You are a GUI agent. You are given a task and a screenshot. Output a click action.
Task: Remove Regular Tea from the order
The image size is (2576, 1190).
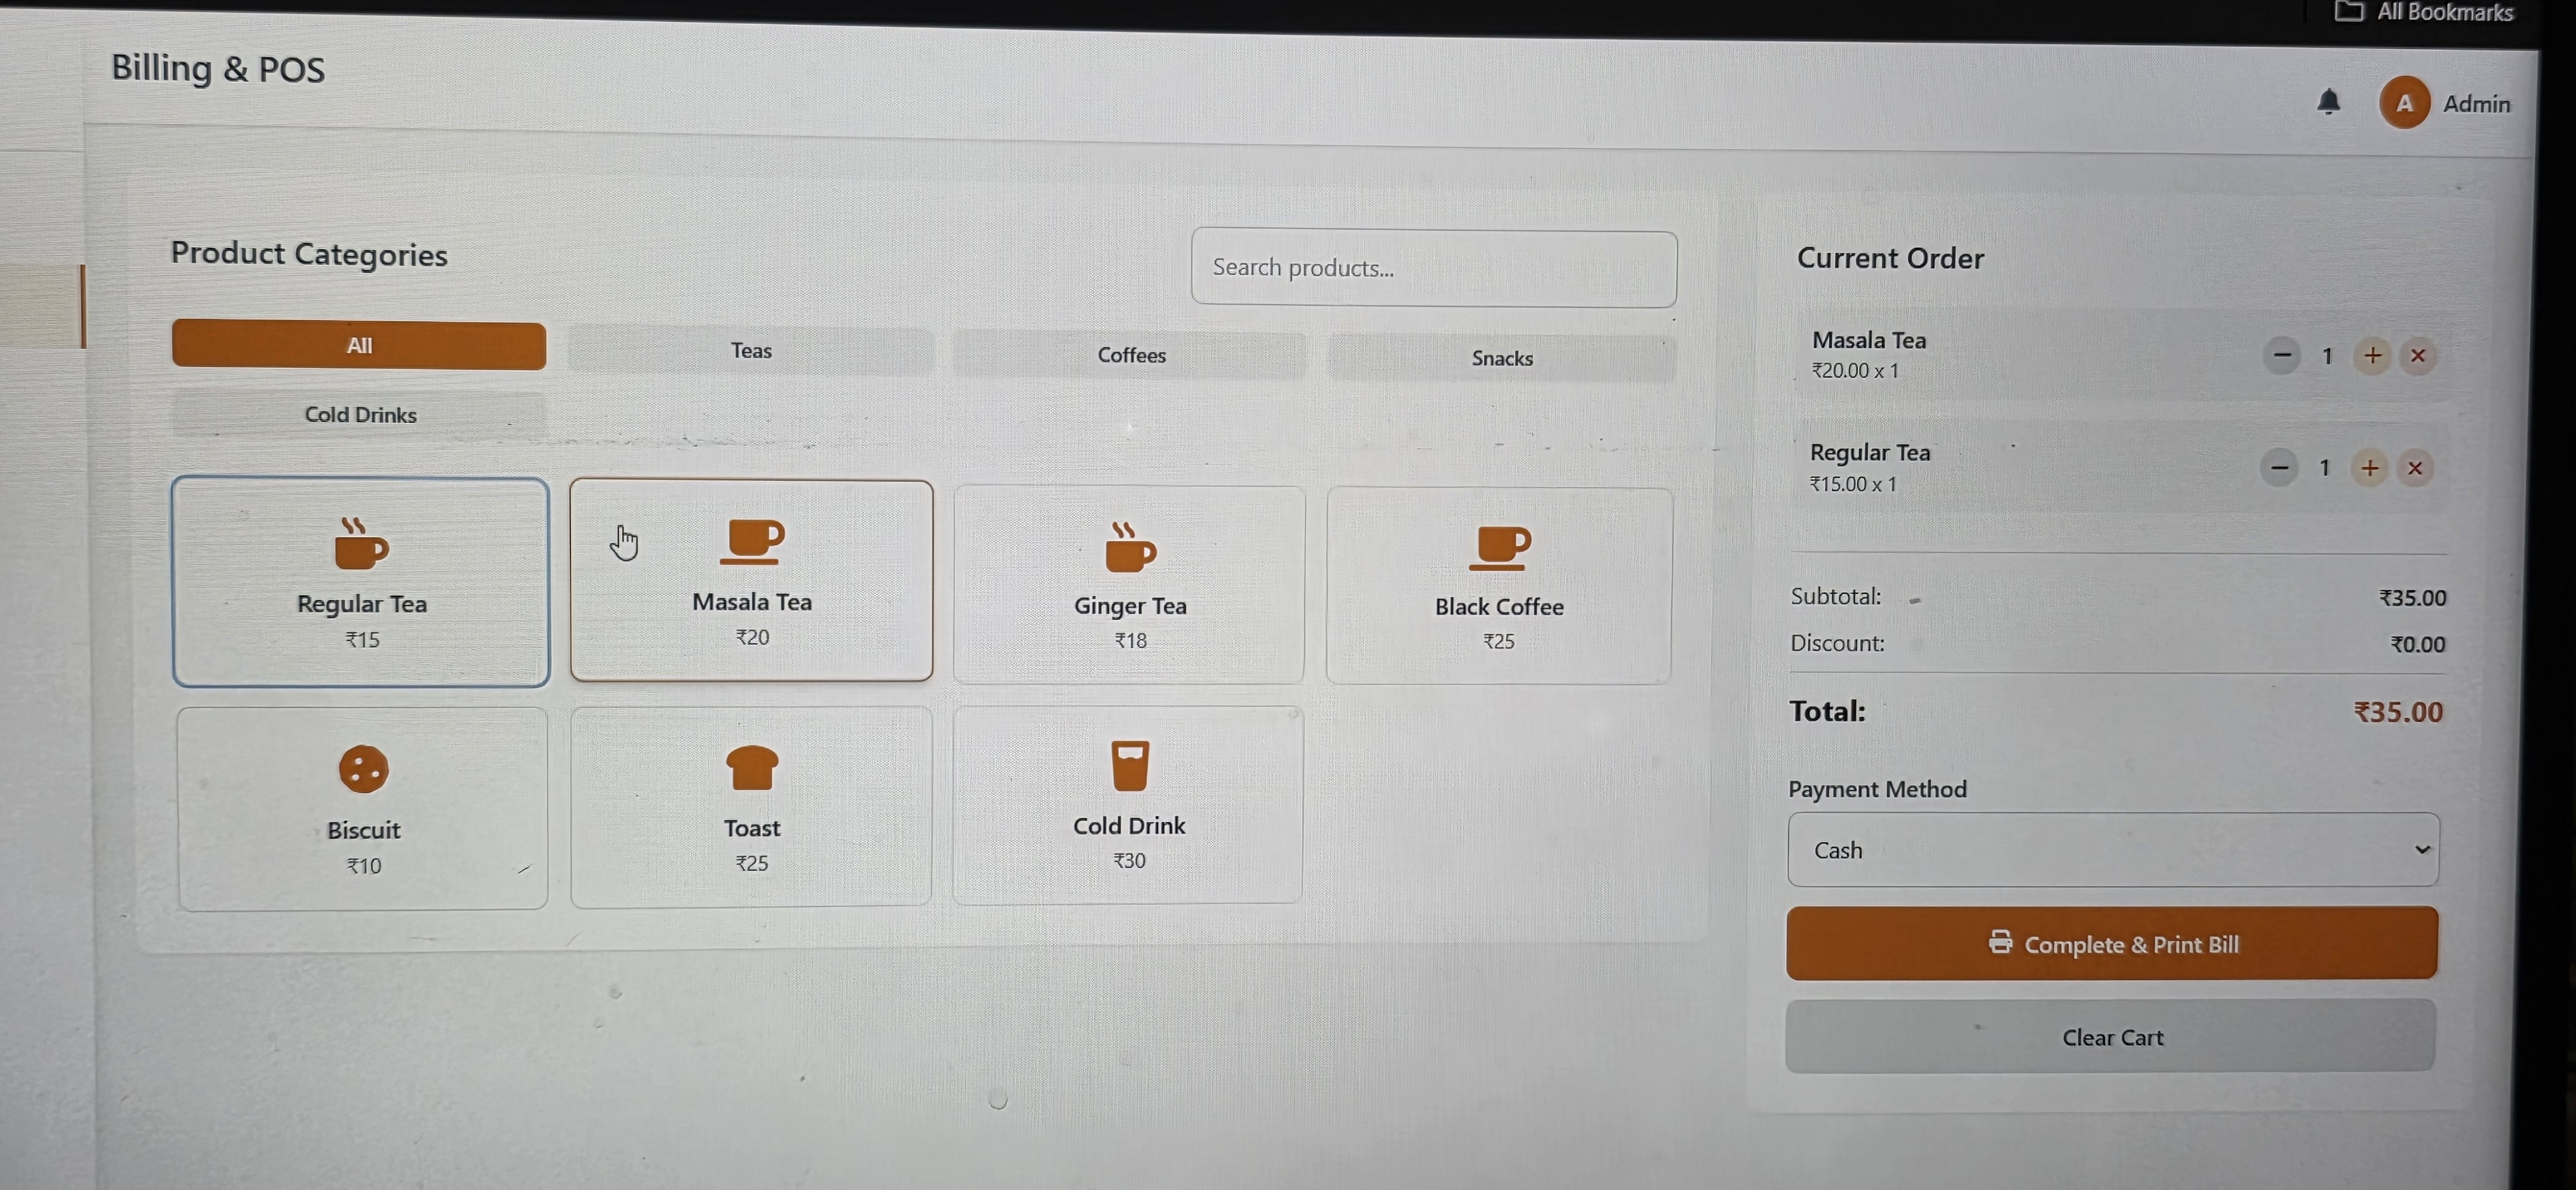tap(2415, 468)
